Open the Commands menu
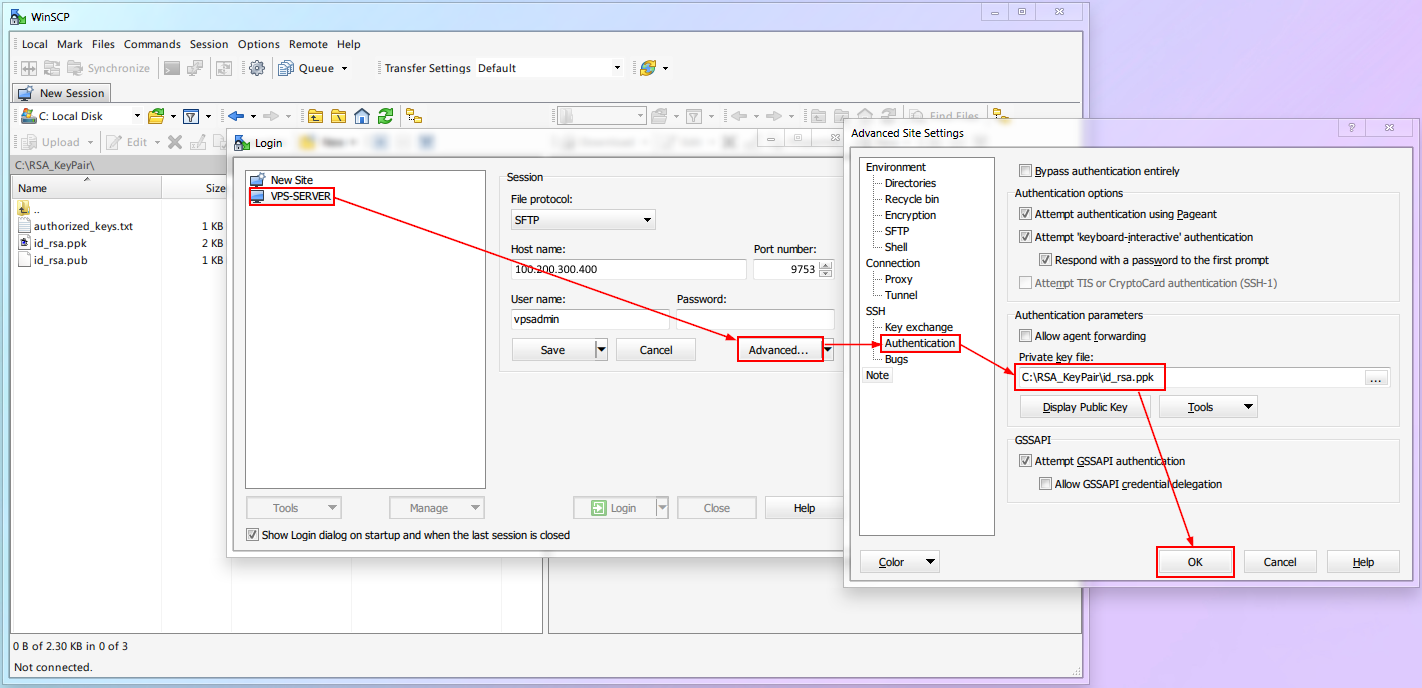 pyautogui.click(x=152, y=44)
